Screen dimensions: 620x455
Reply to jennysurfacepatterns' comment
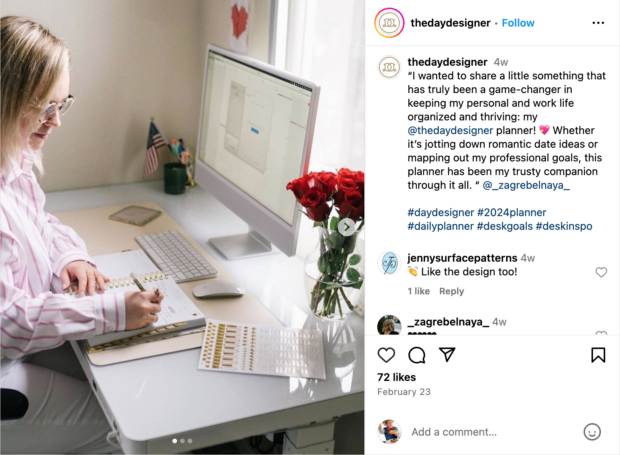[451, 291]
